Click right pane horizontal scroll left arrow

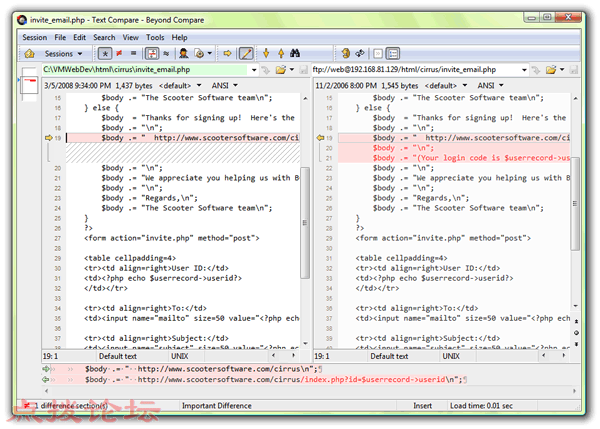coord(543,356)
